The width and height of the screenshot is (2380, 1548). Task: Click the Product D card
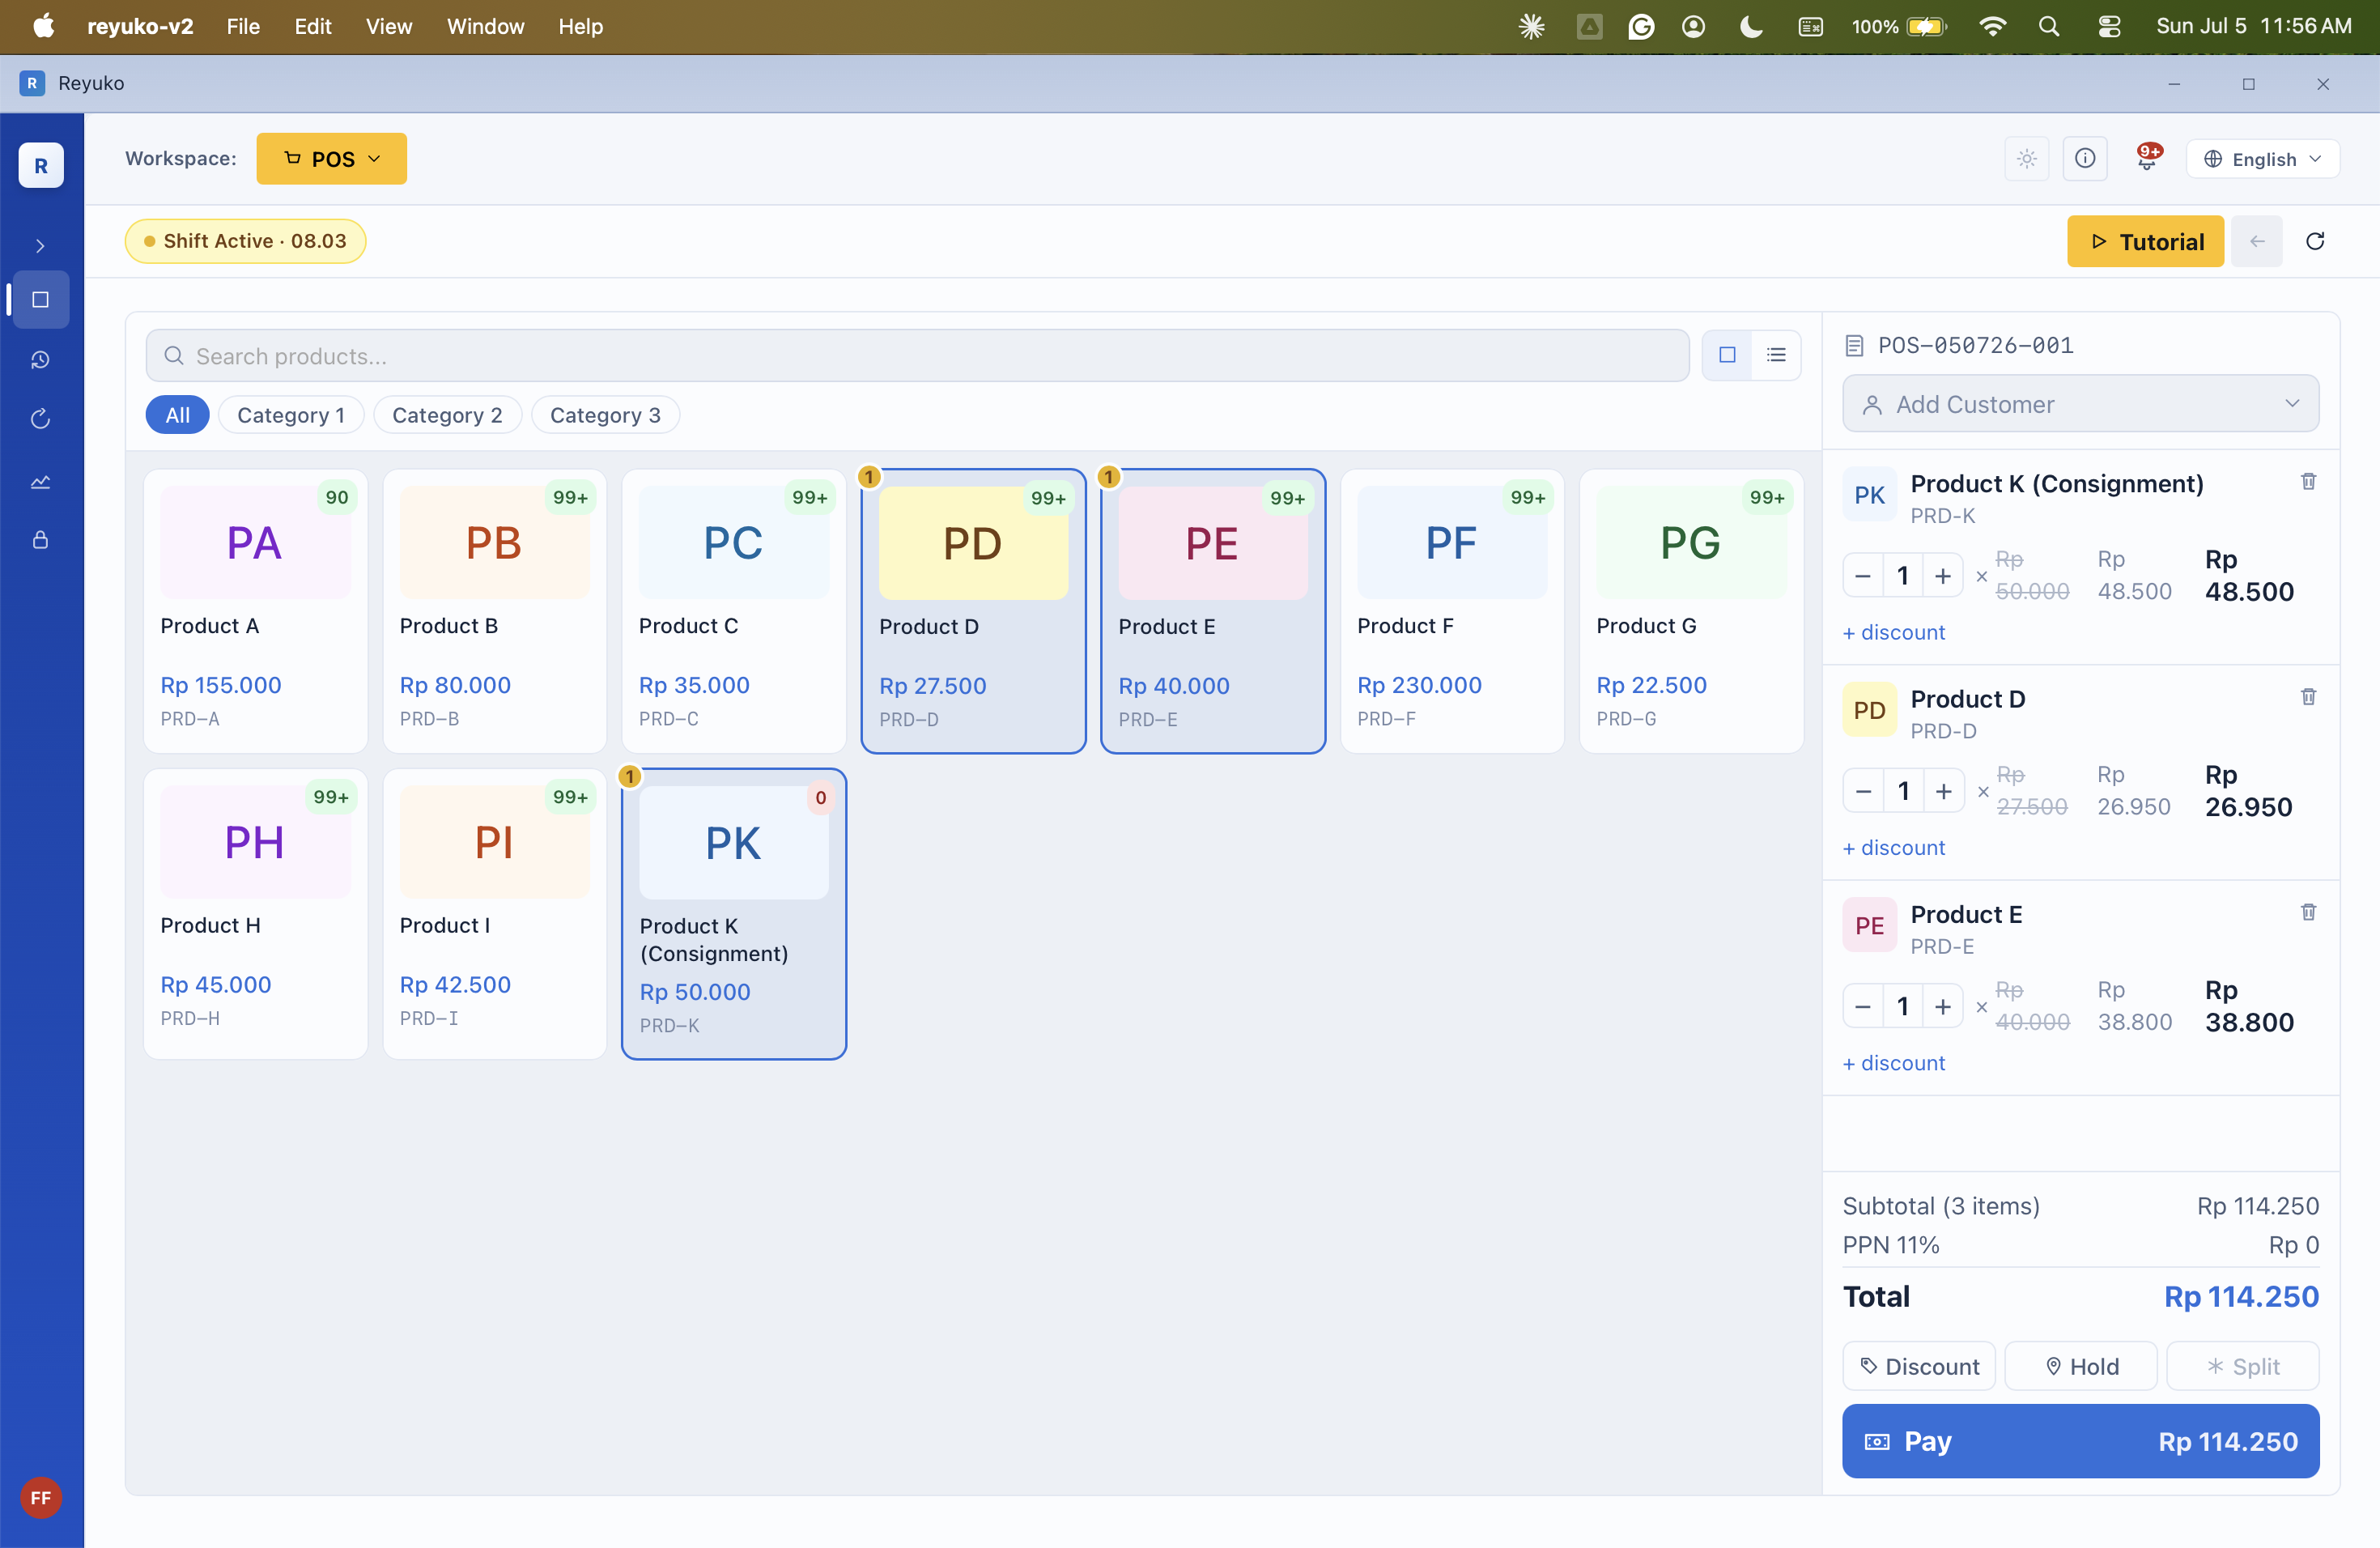pos(973,611)
